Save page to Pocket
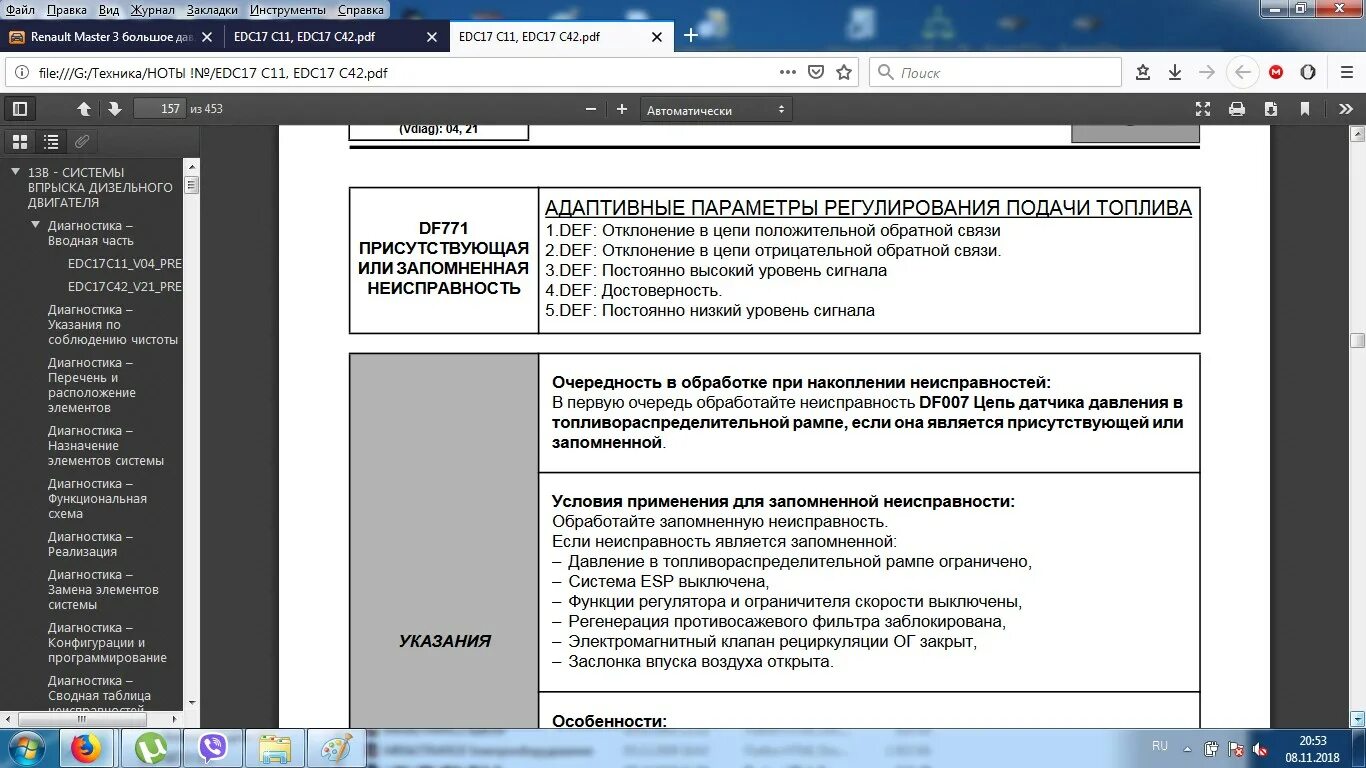Screen dimensions: 1366x768 816,73
